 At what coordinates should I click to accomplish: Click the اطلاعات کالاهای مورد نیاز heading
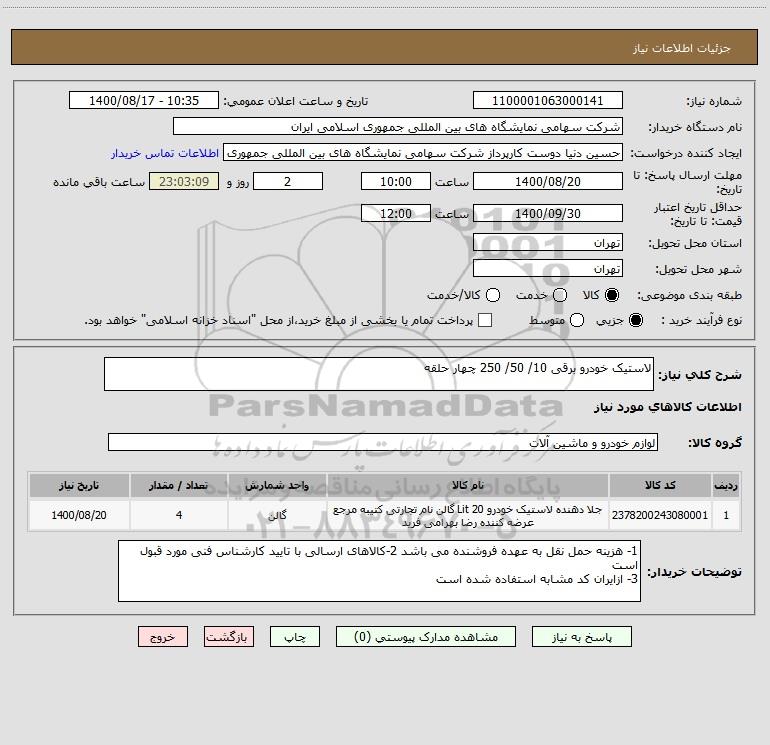point(667,407)
